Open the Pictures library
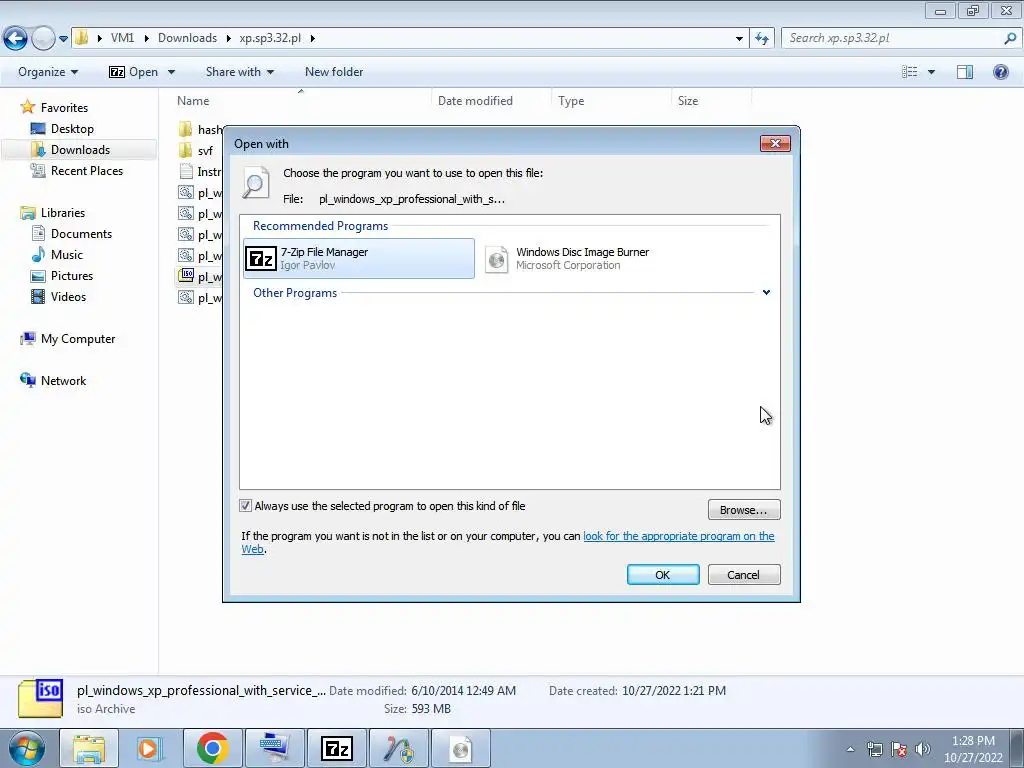This screenshot has width=1024, height=768. (x=72, y=276)
